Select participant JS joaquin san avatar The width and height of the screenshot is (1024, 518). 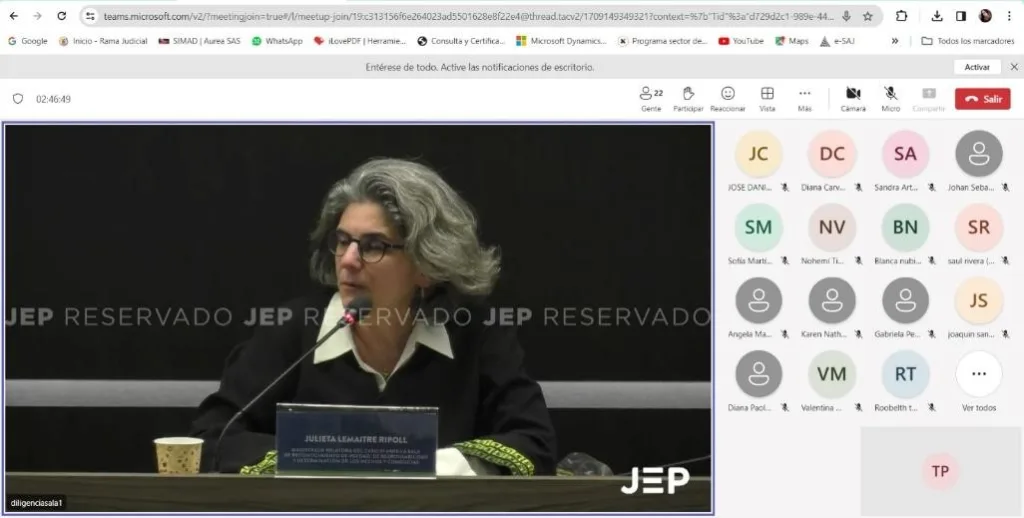coord(979,300)
